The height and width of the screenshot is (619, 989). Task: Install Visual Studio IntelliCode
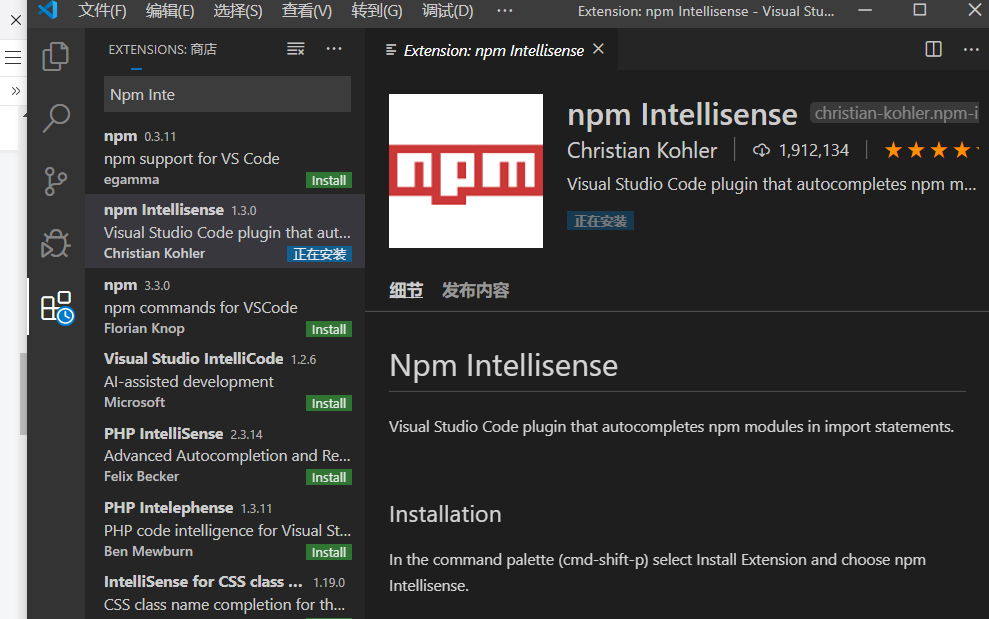pos(329,403)
